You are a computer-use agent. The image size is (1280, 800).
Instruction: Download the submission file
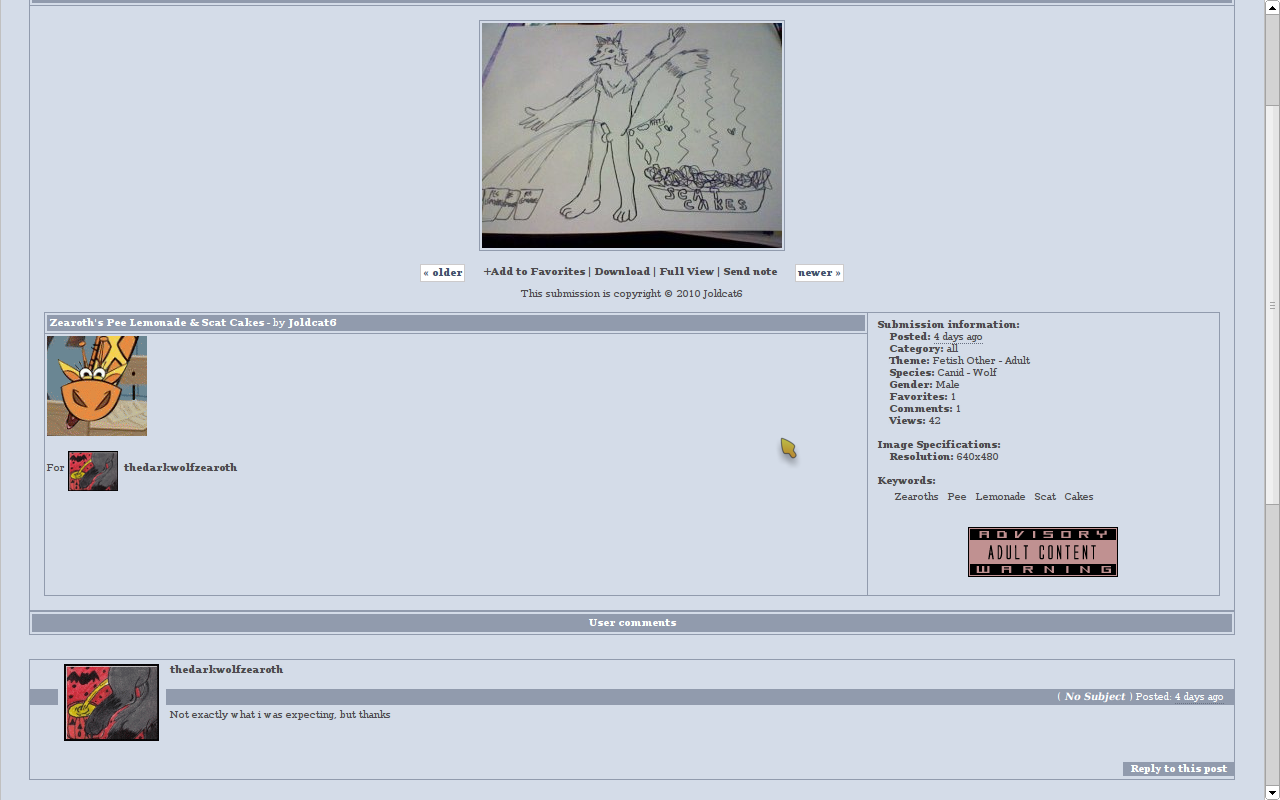point(622,272)
